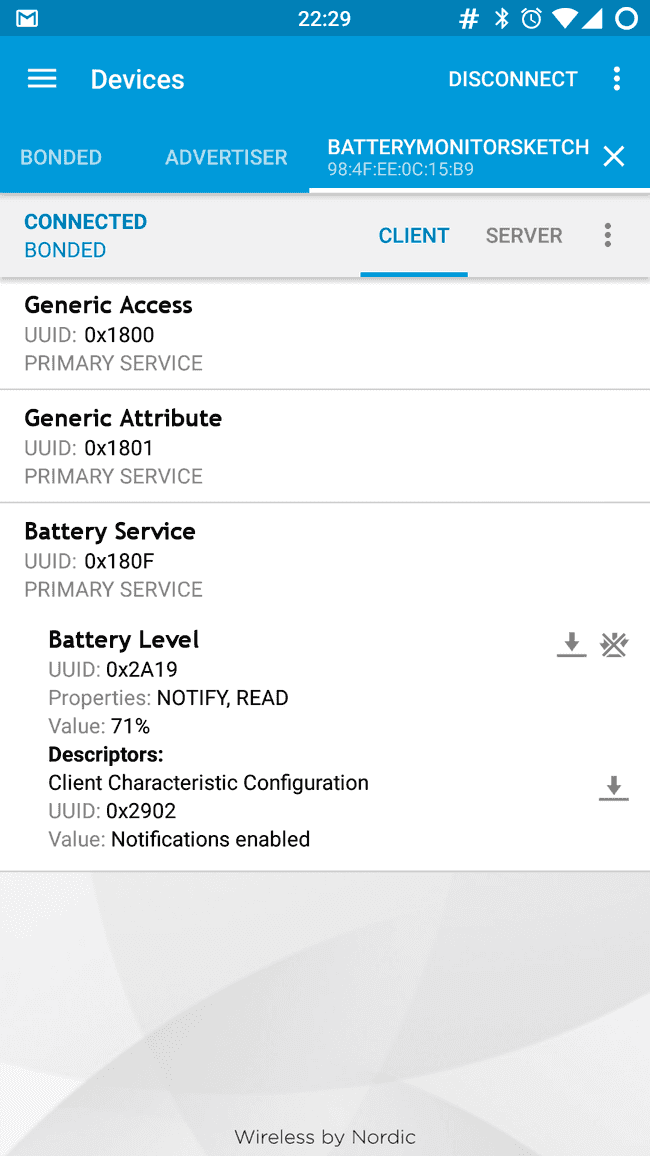Close the BATTERYMONITORSKETCH device tab
This screenshot has width=650, height=1156.
pyautogui.click(x=613, y=156)
